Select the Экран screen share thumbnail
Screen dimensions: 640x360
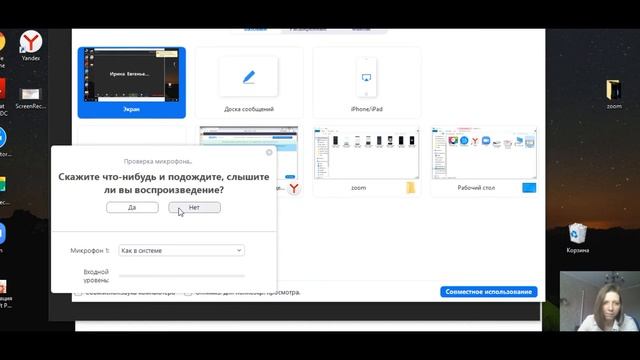[x=131, y=82]
